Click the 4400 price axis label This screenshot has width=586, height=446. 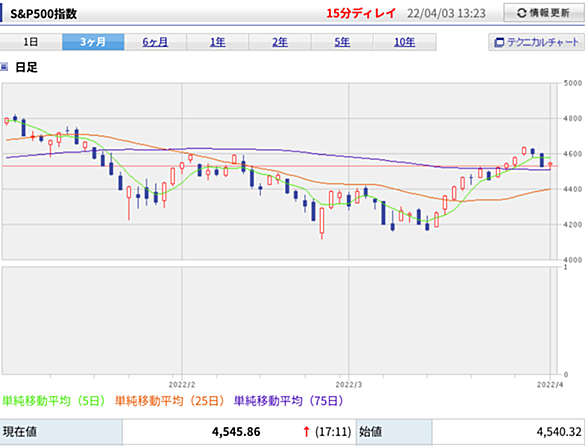[x=573, y=189]
